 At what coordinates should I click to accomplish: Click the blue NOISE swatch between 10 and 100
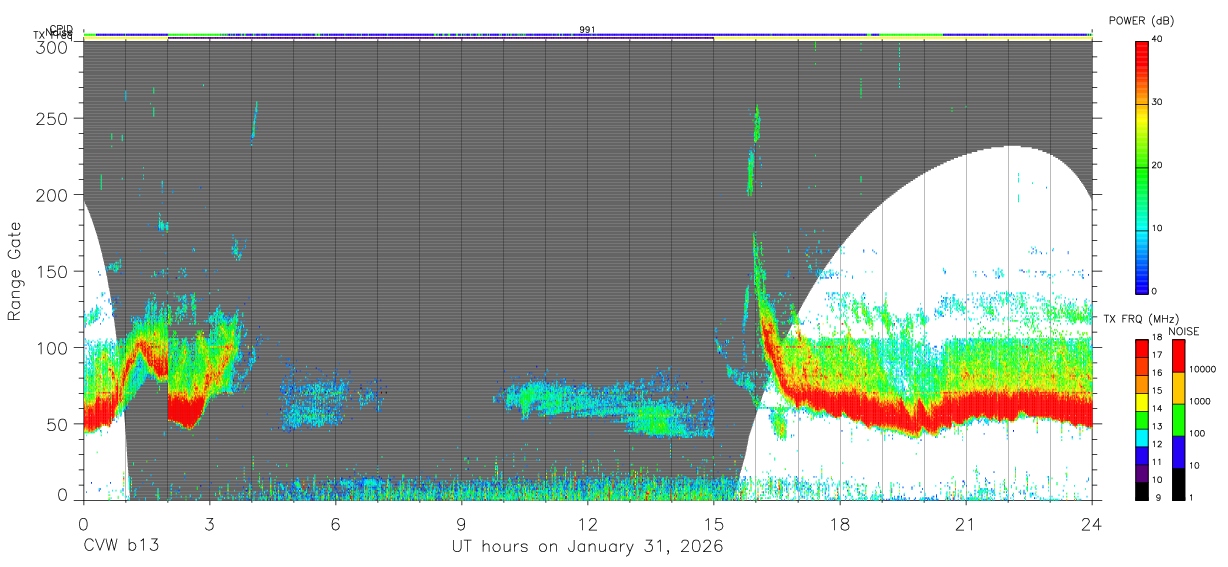point(1179,451)
